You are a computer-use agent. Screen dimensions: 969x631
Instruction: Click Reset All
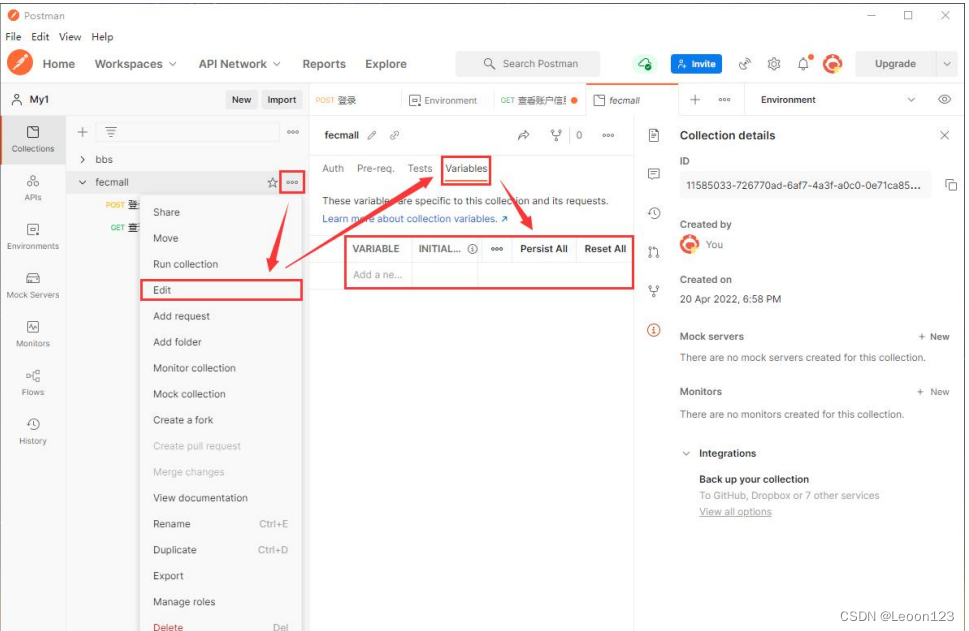(x=605, y=248)
